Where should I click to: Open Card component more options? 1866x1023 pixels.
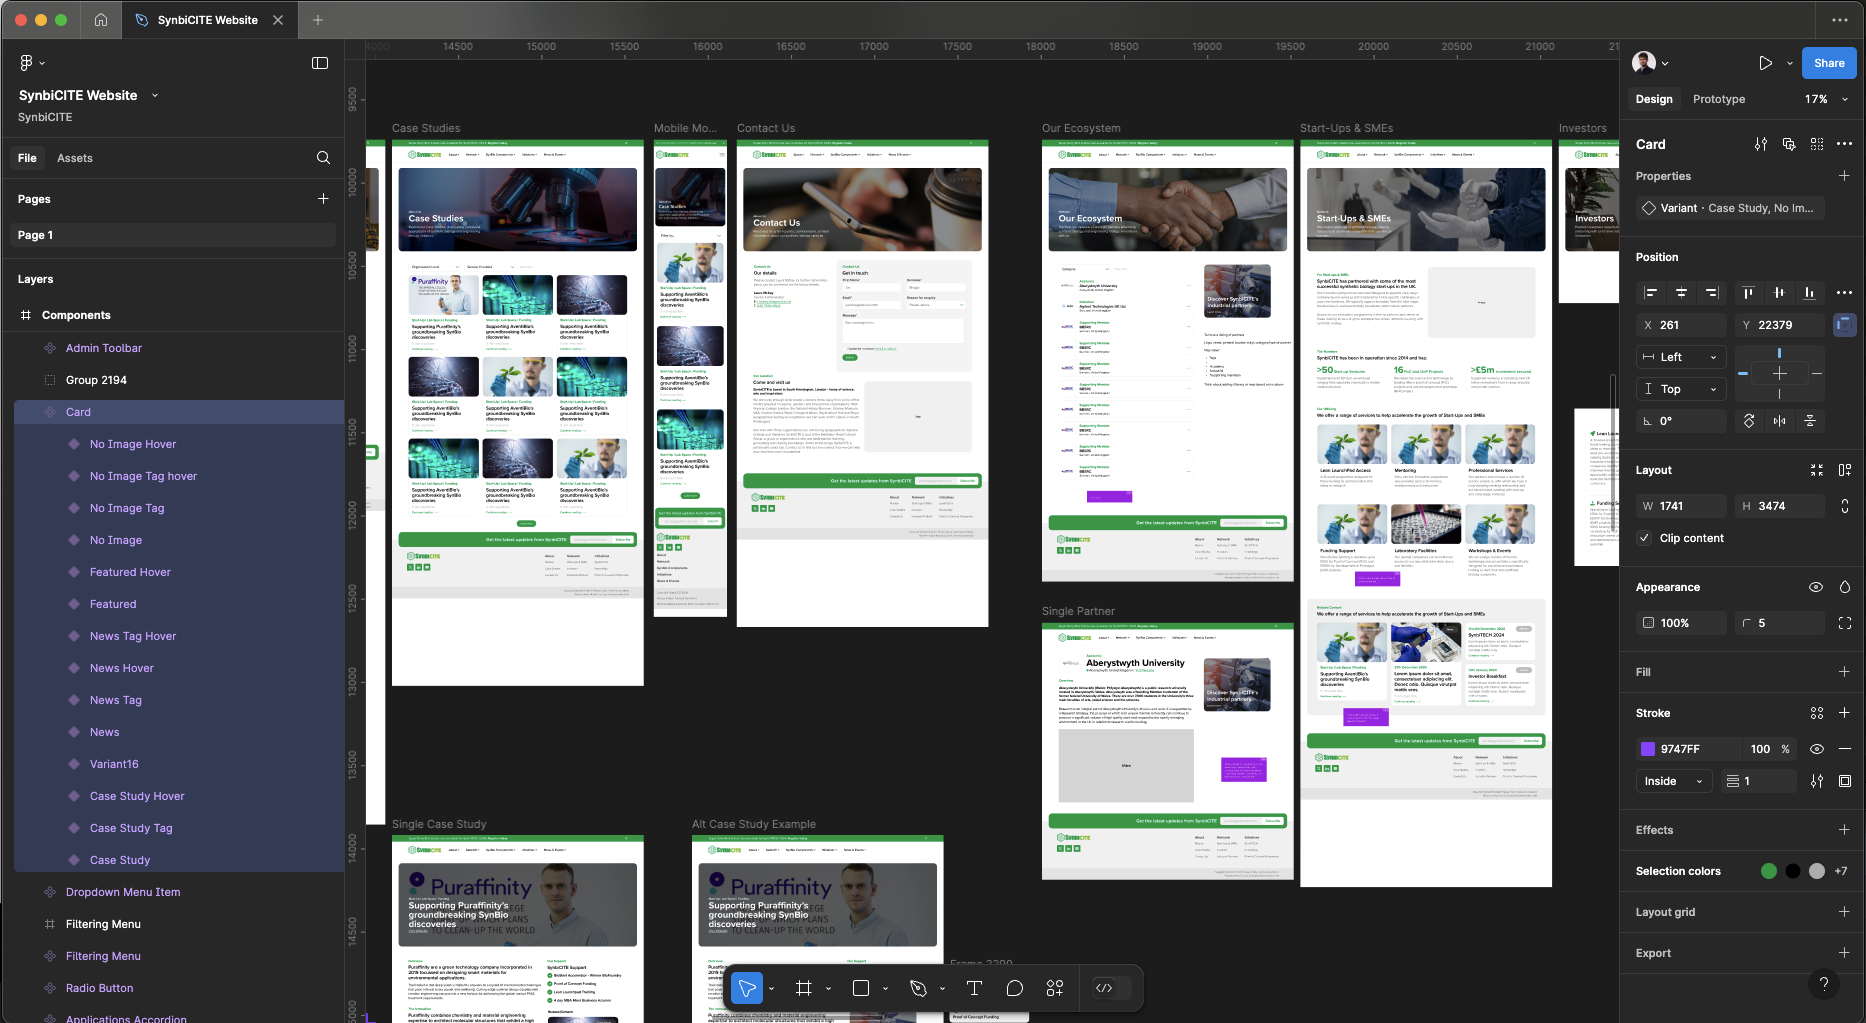pyautogui.click(x=1845, y=144)
